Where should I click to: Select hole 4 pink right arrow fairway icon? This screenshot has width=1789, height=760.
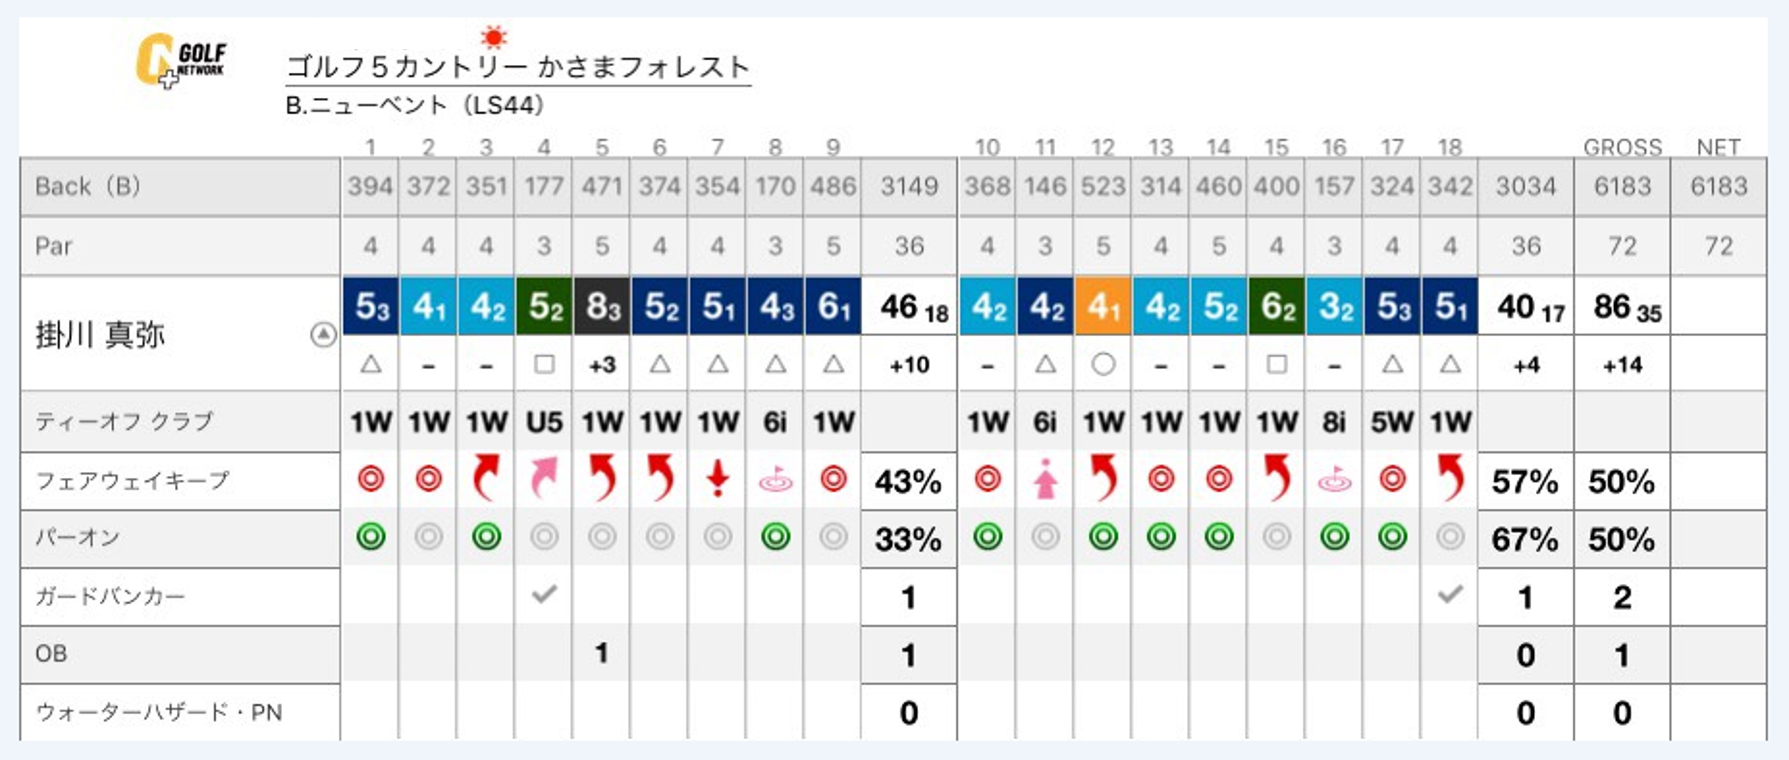tap(544, 479)
